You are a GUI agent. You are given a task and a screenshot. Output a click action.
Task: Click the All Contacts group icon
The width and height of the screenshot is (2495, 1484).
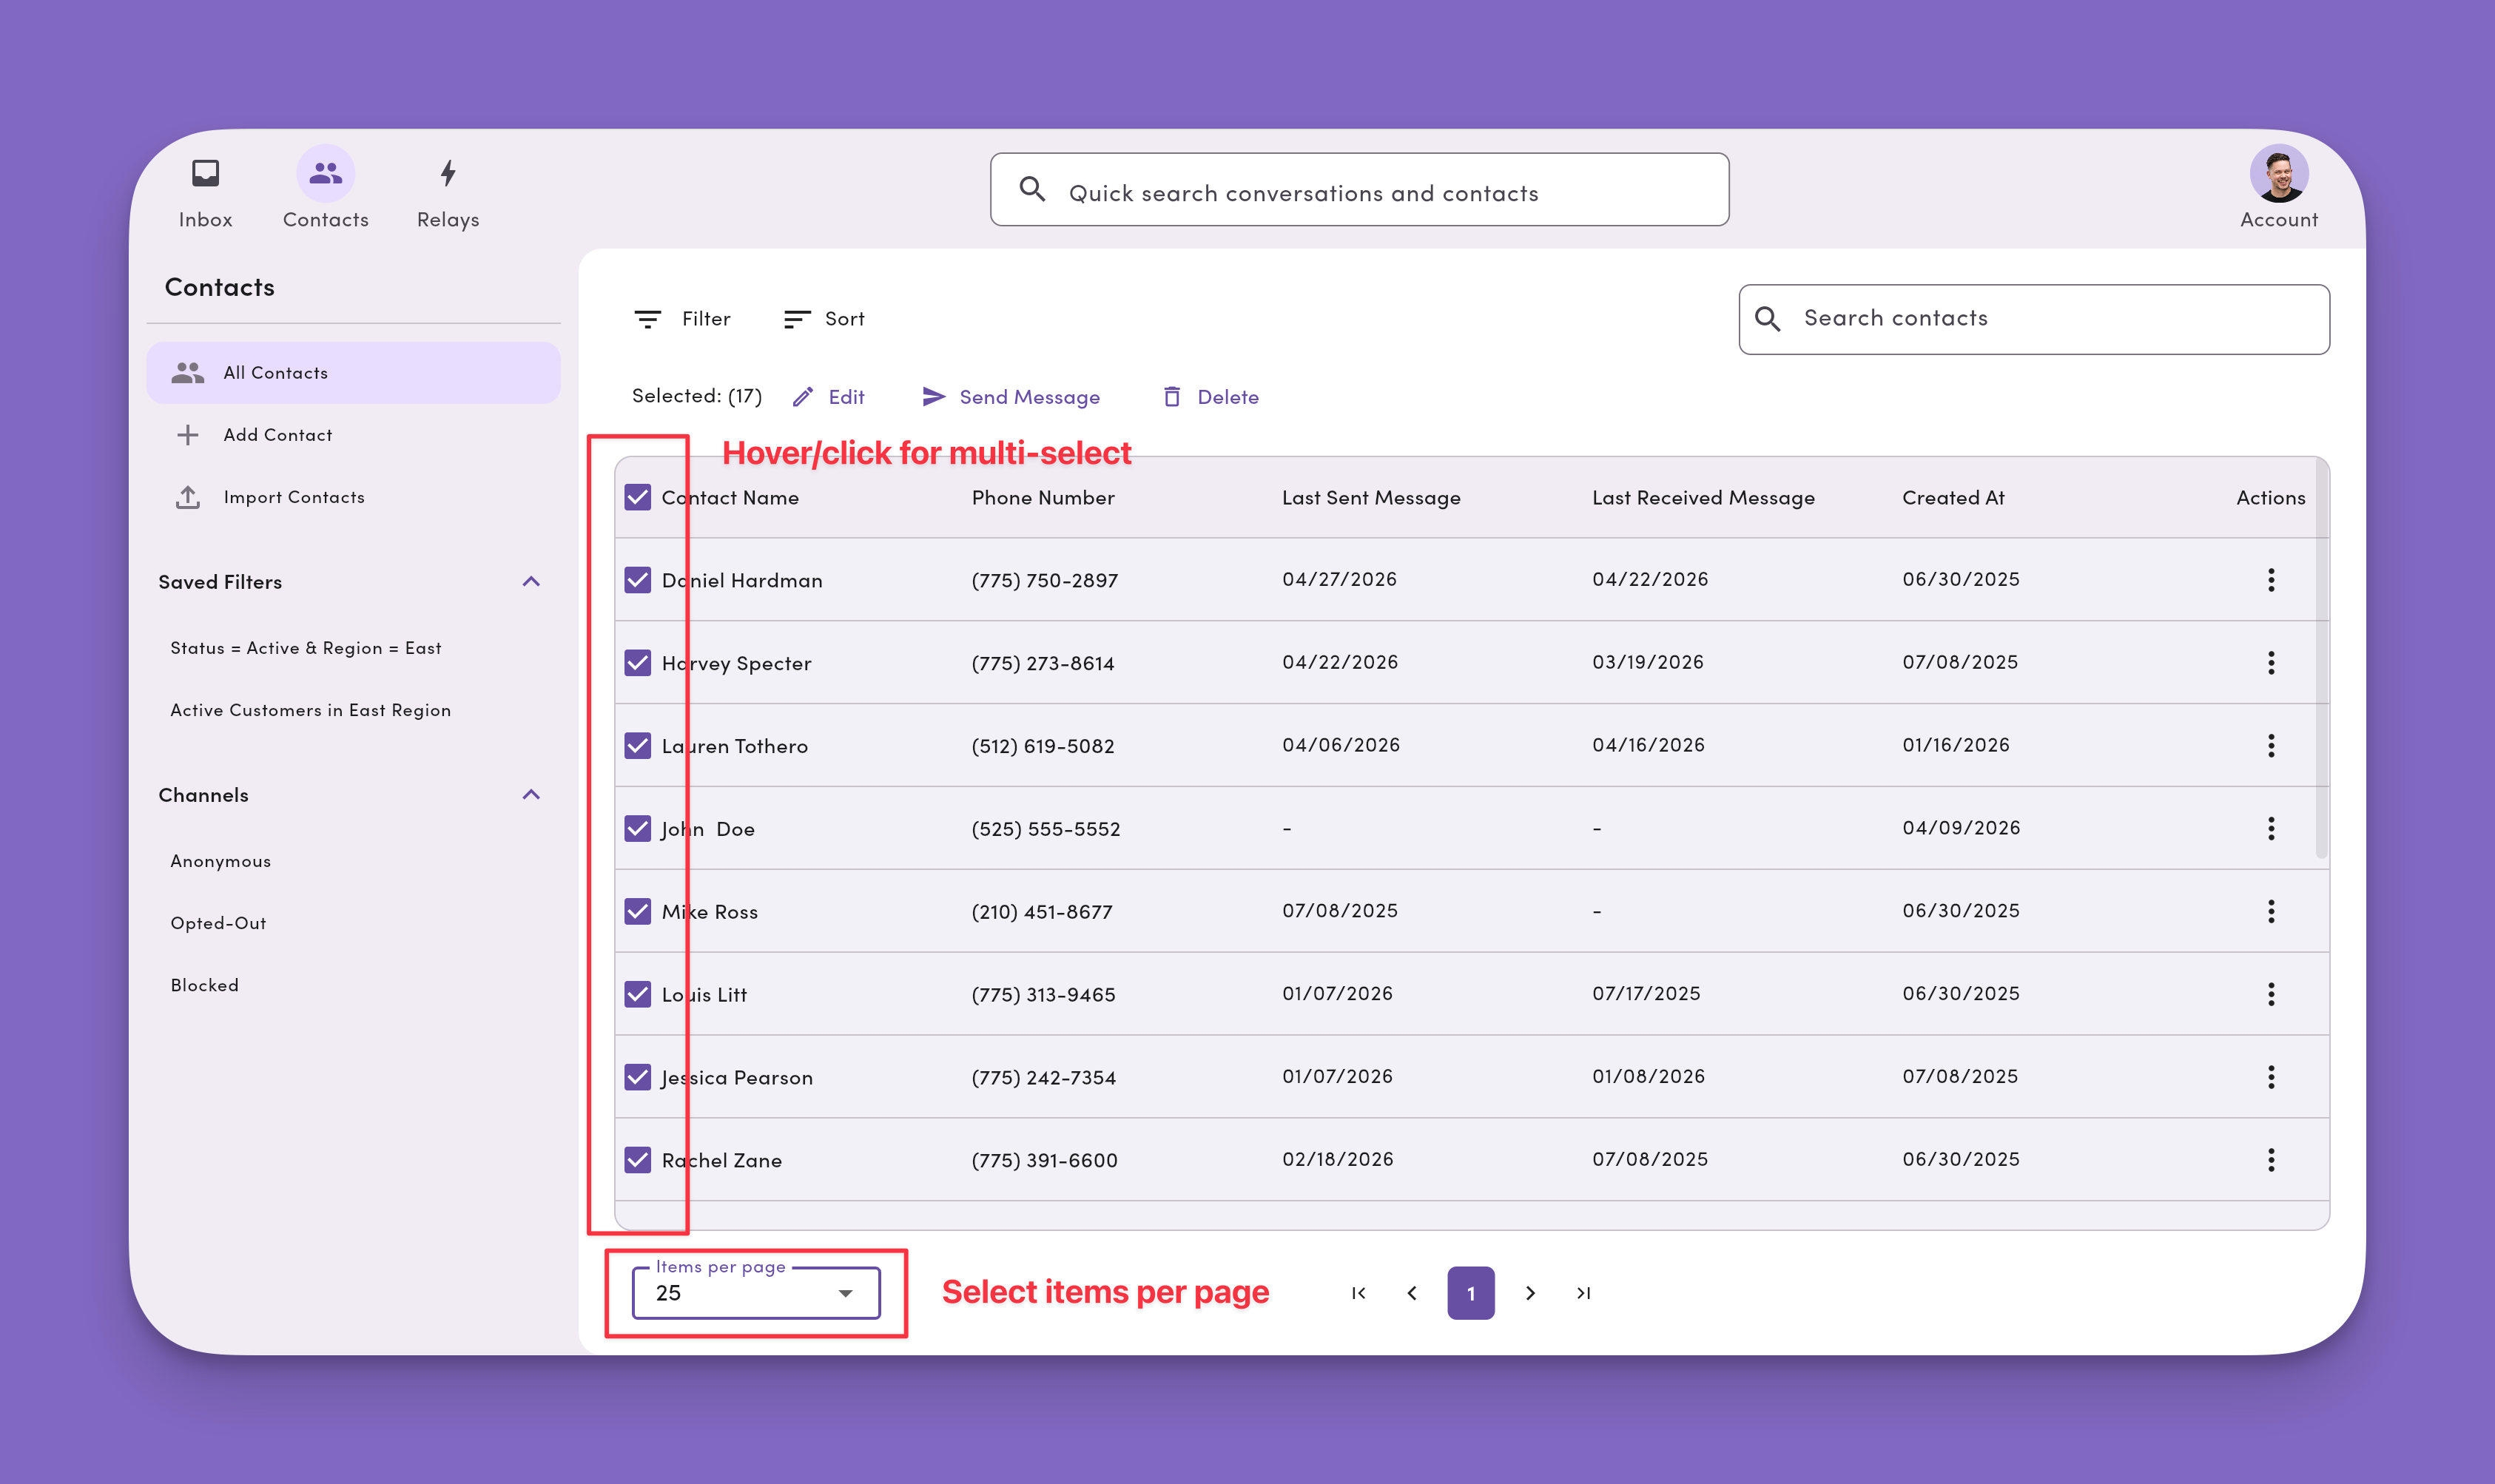pyautogui.click(x=188, y=373)
